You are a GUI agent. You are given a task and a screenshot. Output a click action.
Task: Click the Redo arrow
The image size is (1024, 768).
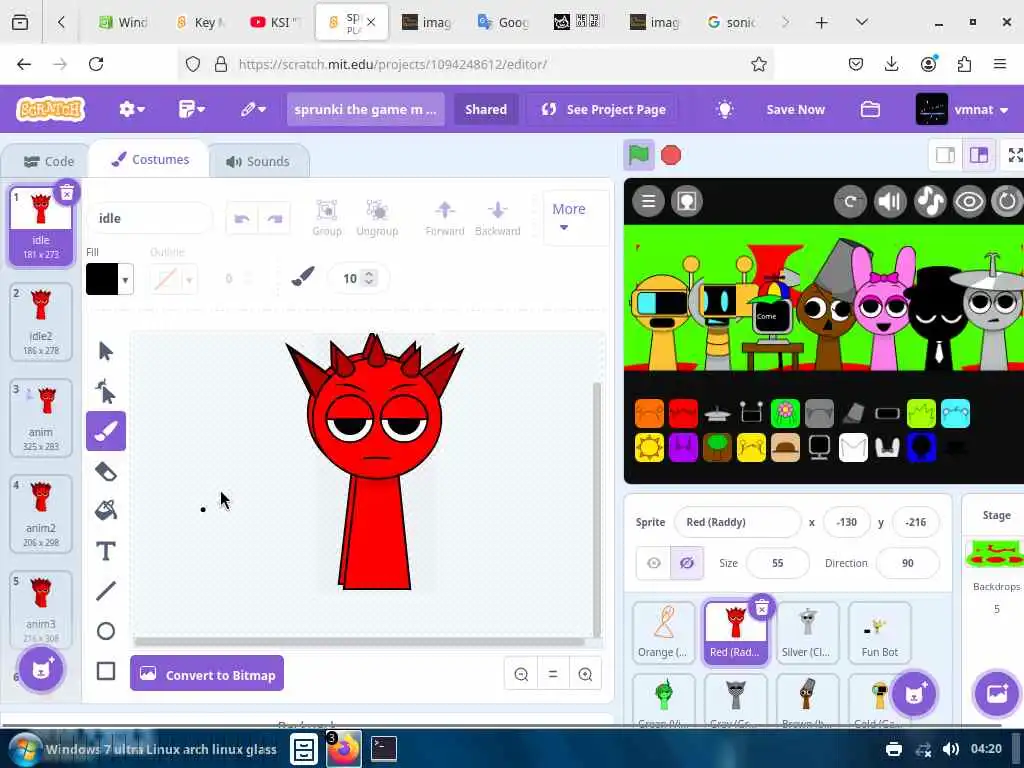[274, 219]
